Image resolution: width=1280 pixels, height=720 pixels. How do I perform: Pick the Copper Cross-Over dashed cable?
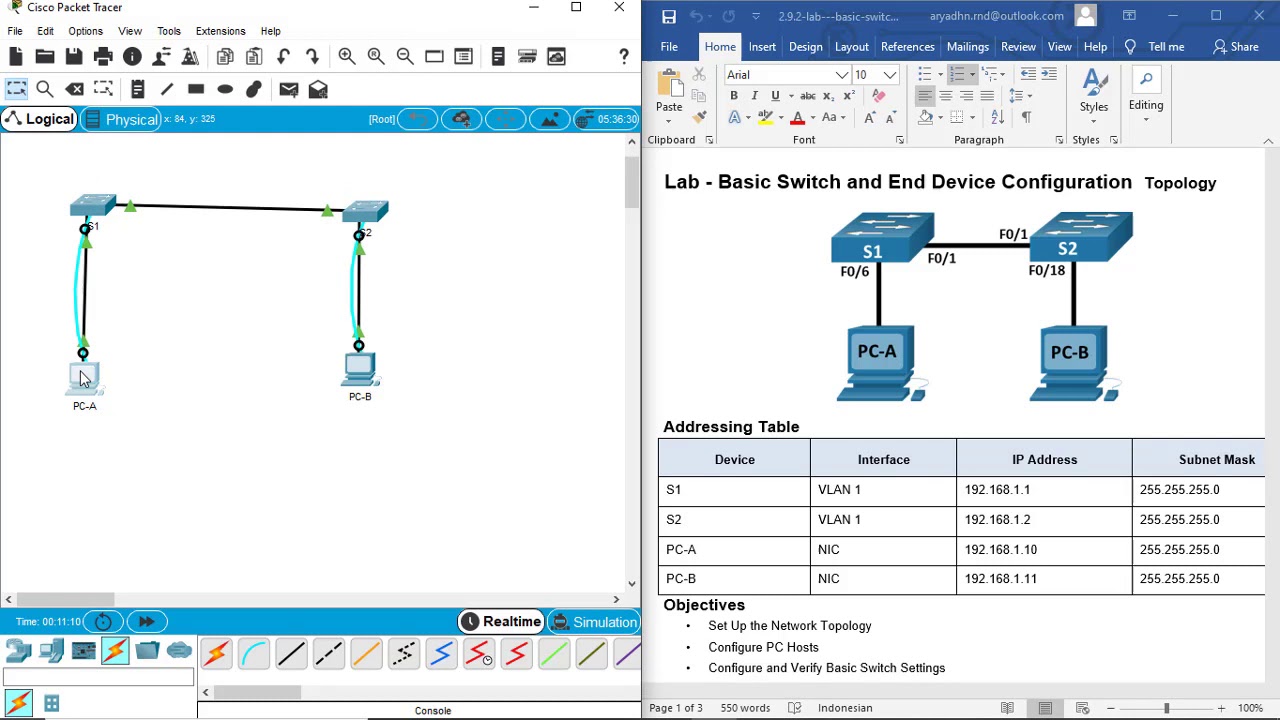coord(329,655)
